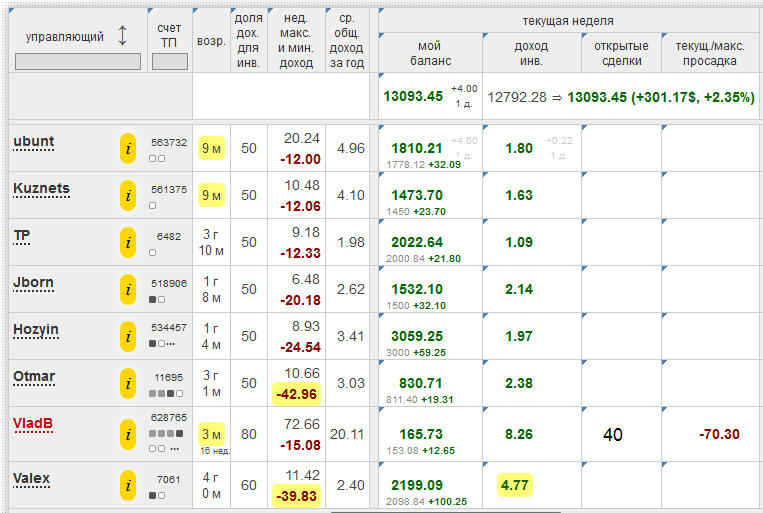Click the текущ./макс. просадка header
Viewport: 763px width, 513px height.
click(710, 54)
